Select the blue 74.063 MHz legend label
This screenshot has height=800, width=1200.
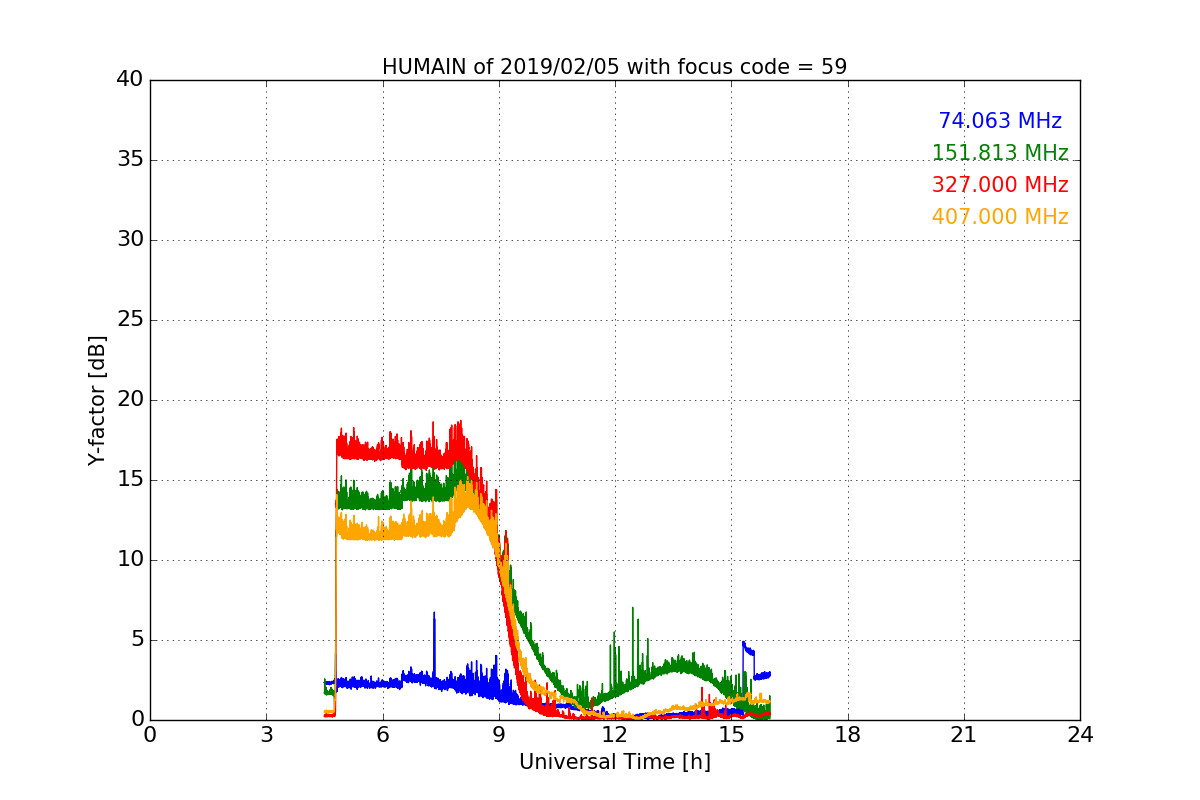pyautogui.click(x=1000, y=121)
